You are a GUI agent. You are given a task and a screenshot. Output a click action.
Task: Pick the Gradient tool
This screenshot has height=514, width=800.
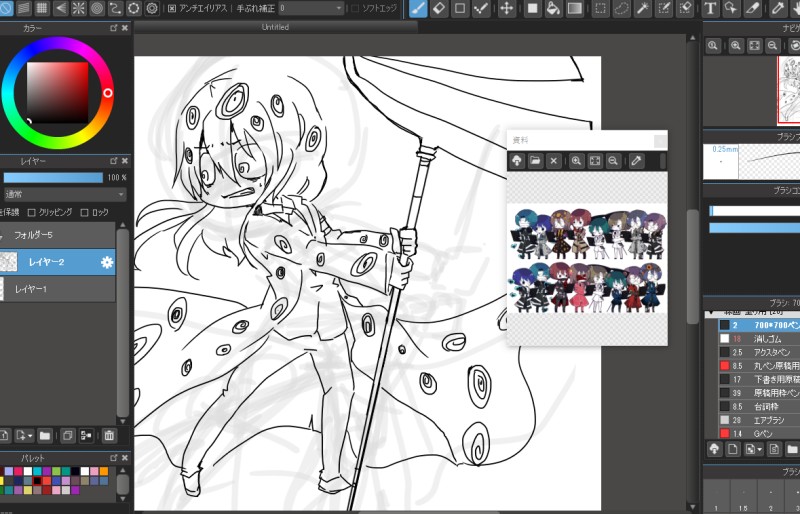tap(575, 8)
